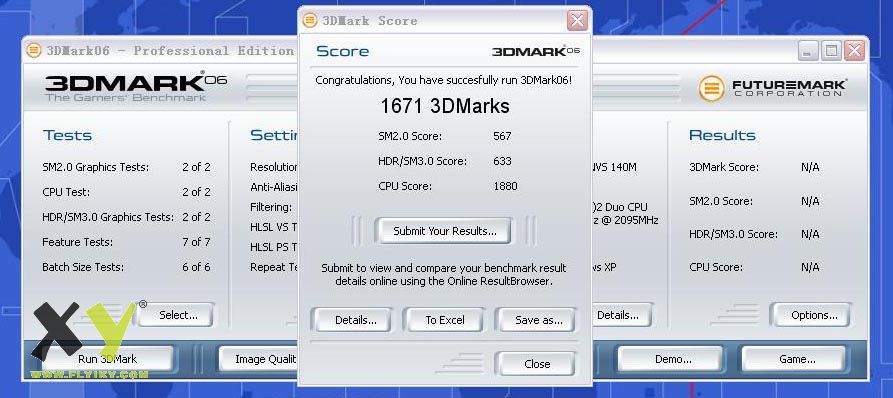Screen dimensions: 893x398
Task: Click CPU Score value 1880
Action: [505, 186]
